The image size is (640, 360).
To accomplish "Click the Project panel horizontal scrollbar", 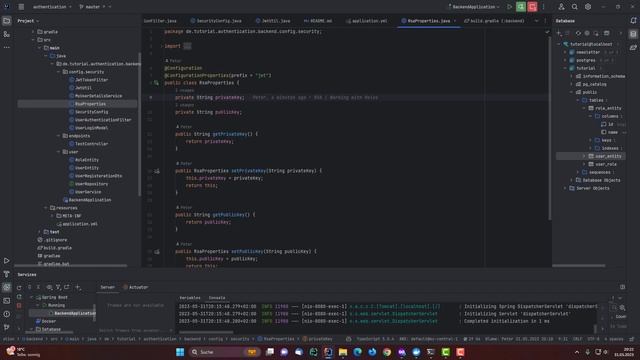I will coord(71,266).
